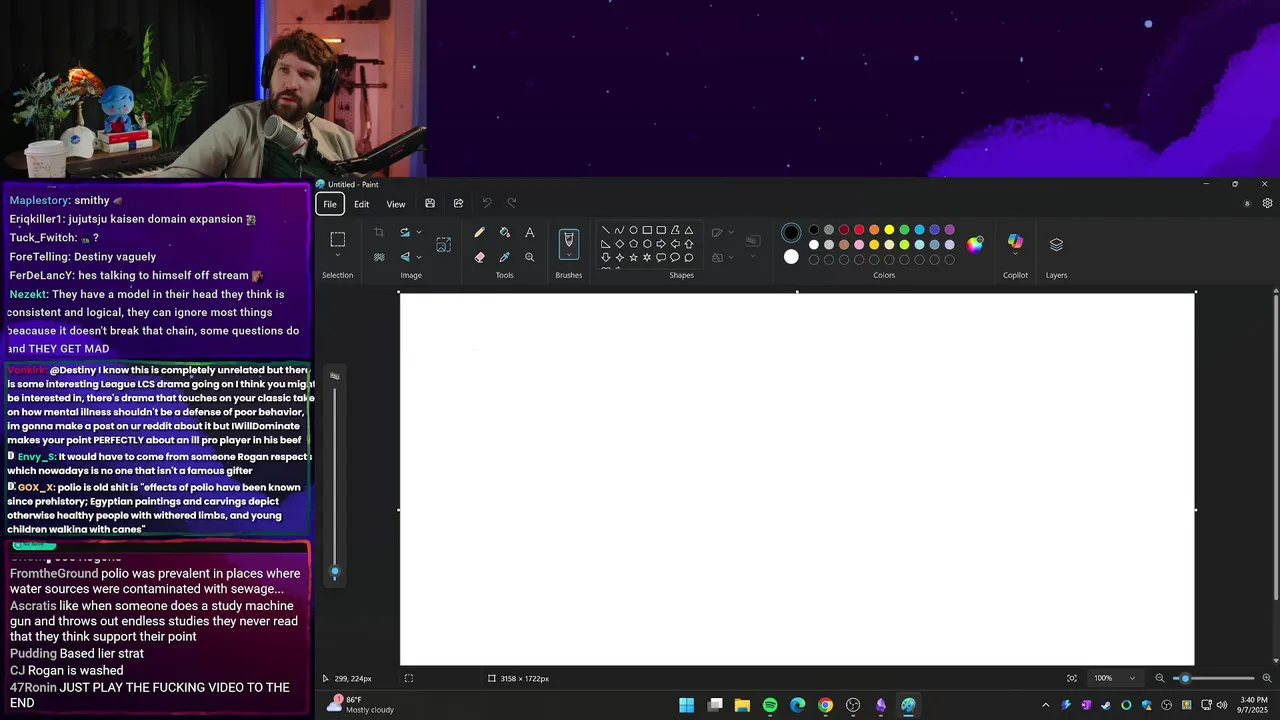The image size is (1280, 720).
Task: Select the Pencil tool in Paint
Action: [479, 233]
